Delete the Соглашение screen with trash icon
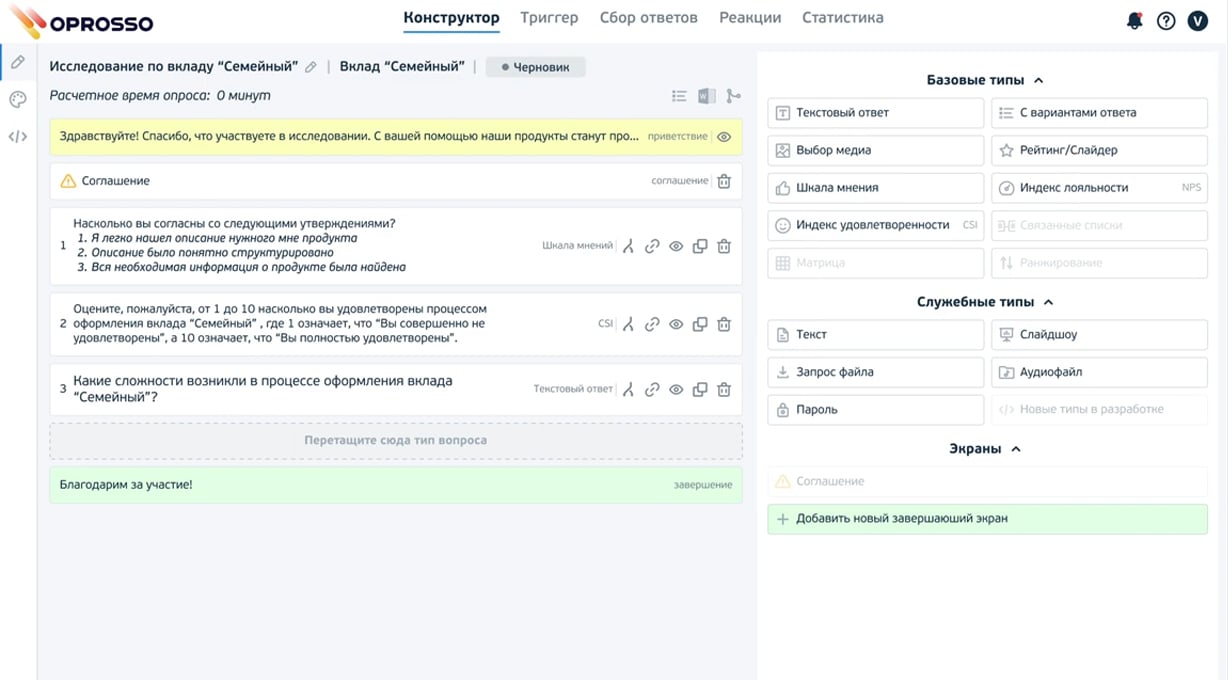This screenshot has width=1228, height=680. [x=724, y=181]
